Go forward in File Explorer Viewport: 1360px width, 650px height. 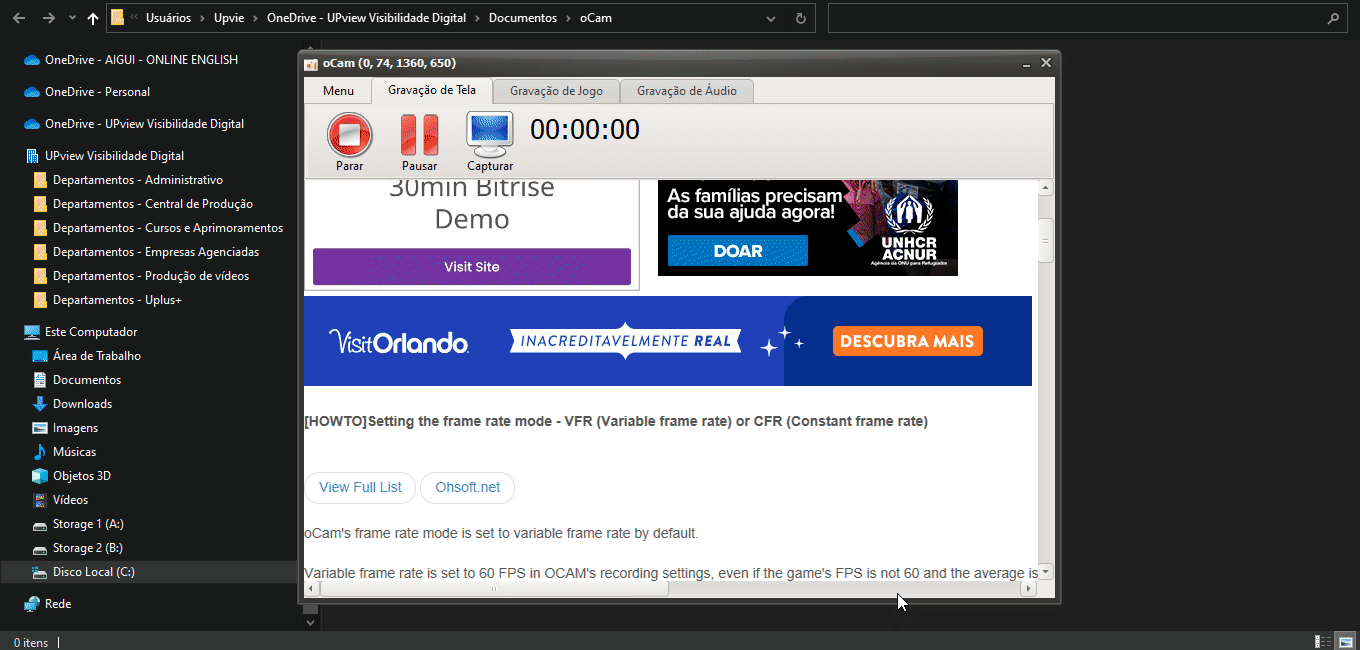point(49,18)
